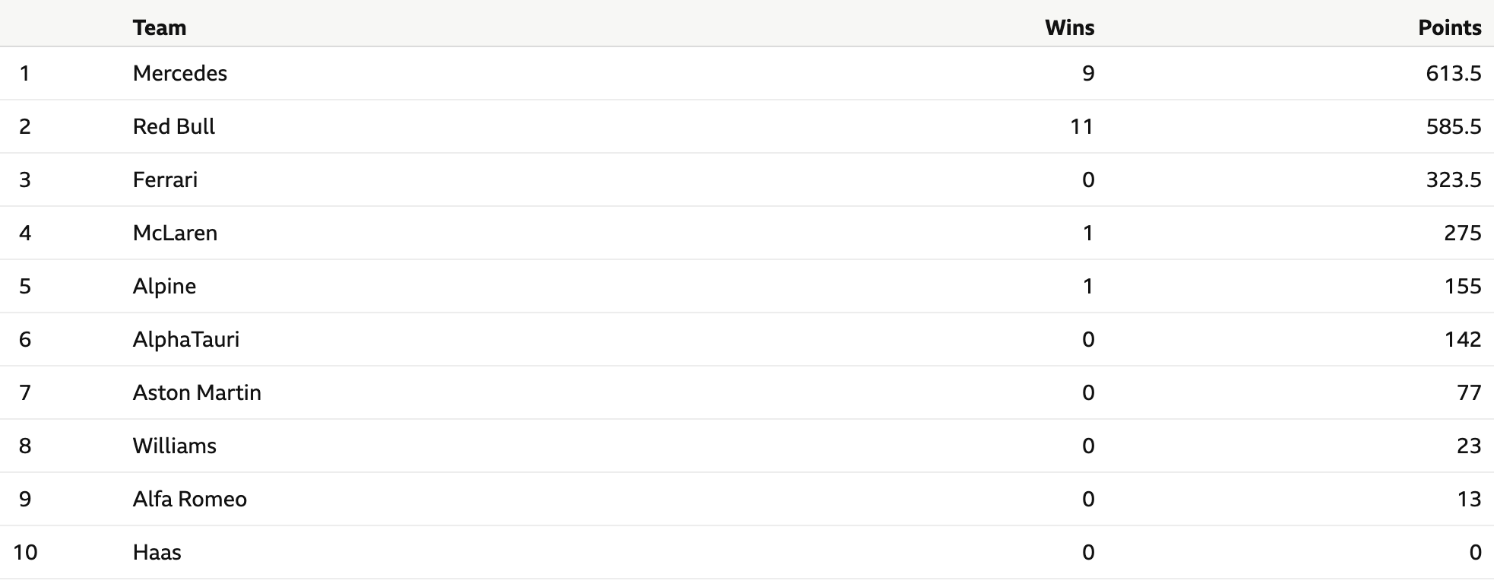Click position number 10 in table
The width and height of the screenshot is (1500, 587).
pos(25,552)
